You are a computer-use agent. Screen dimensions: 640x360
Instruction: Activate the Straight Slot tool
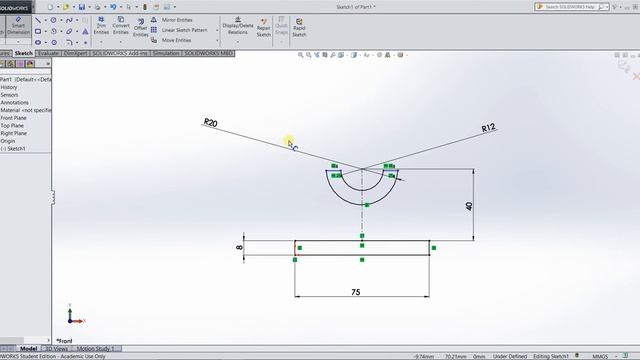38,42
